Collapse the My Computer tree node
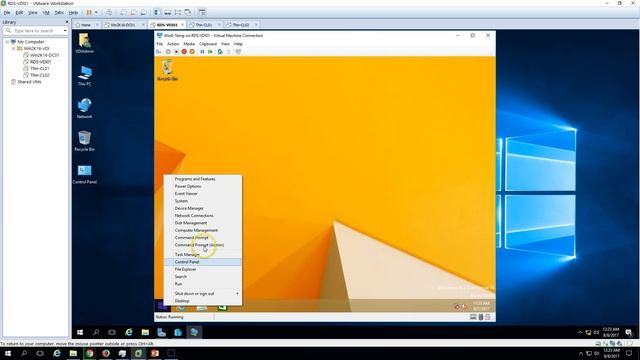This screenshot has width=640, height=360. [x=7, y=42]
